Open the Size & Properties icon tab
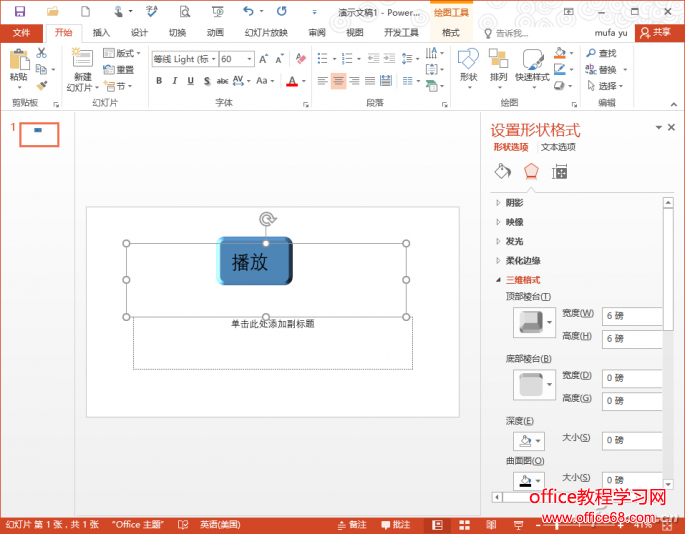 point(560,171)
